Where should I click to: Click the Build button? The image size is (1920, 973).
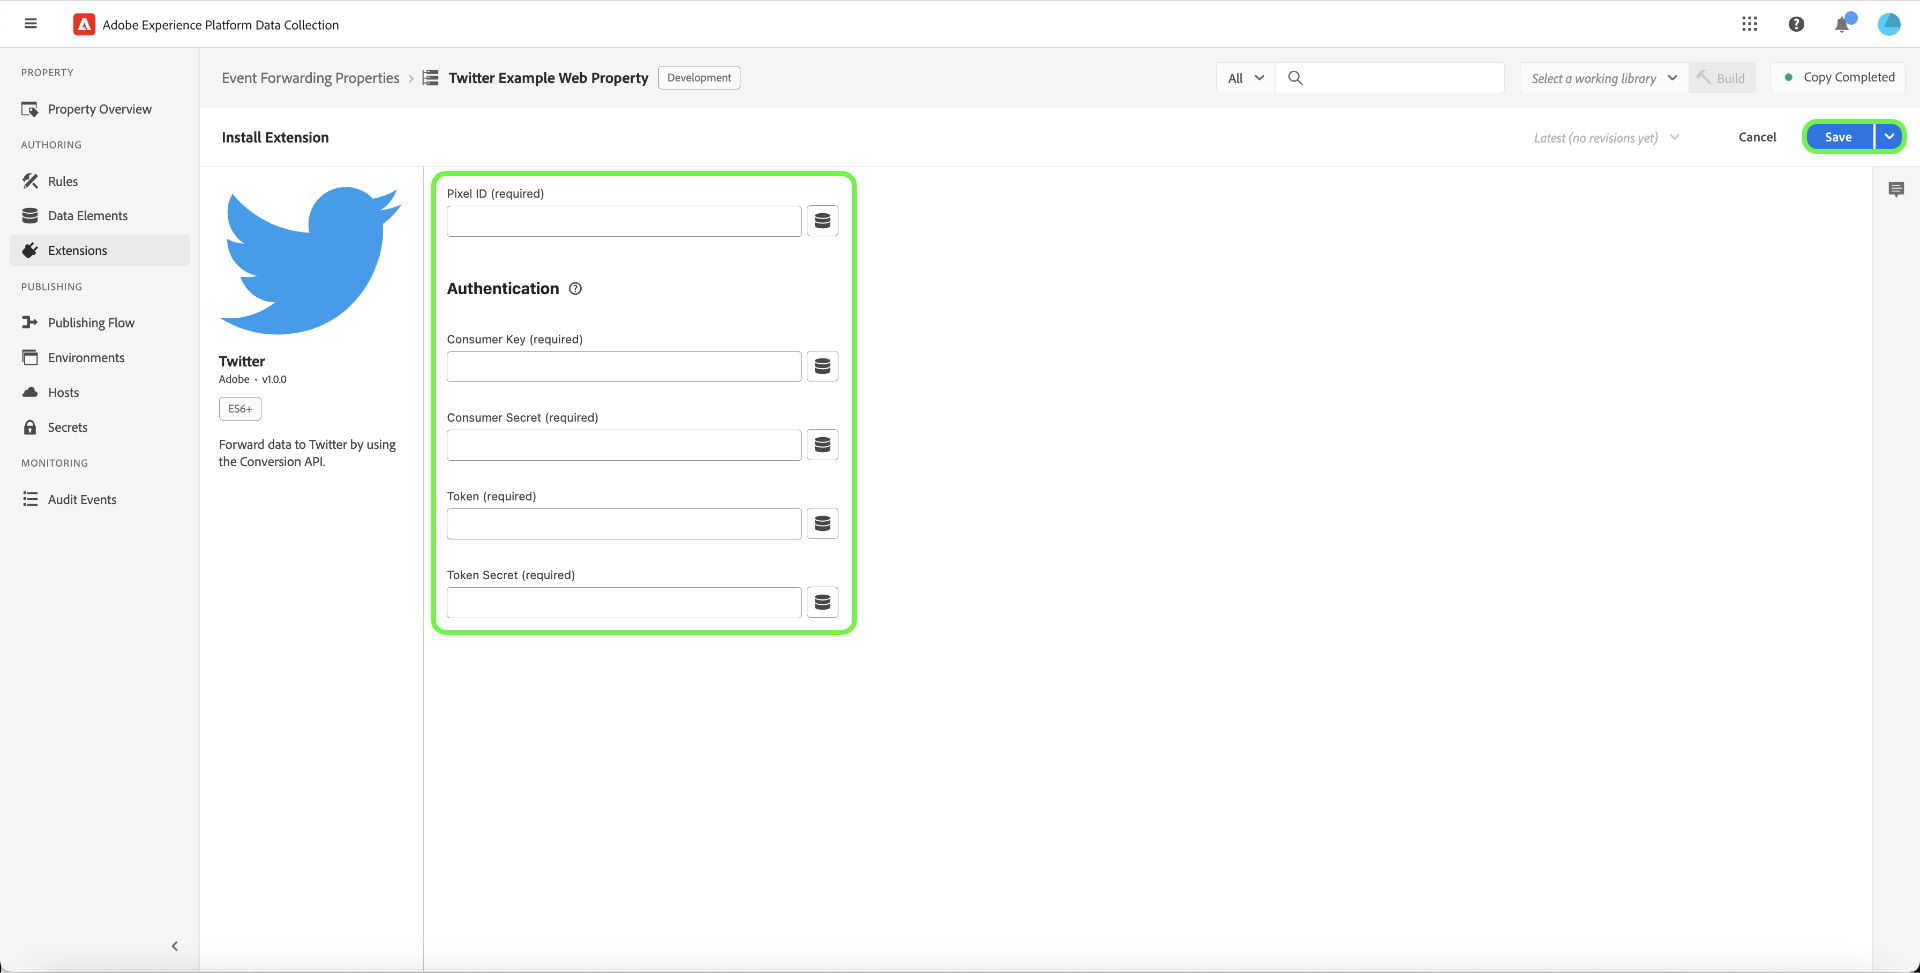pyautogui.click(x=1722, y=78)
